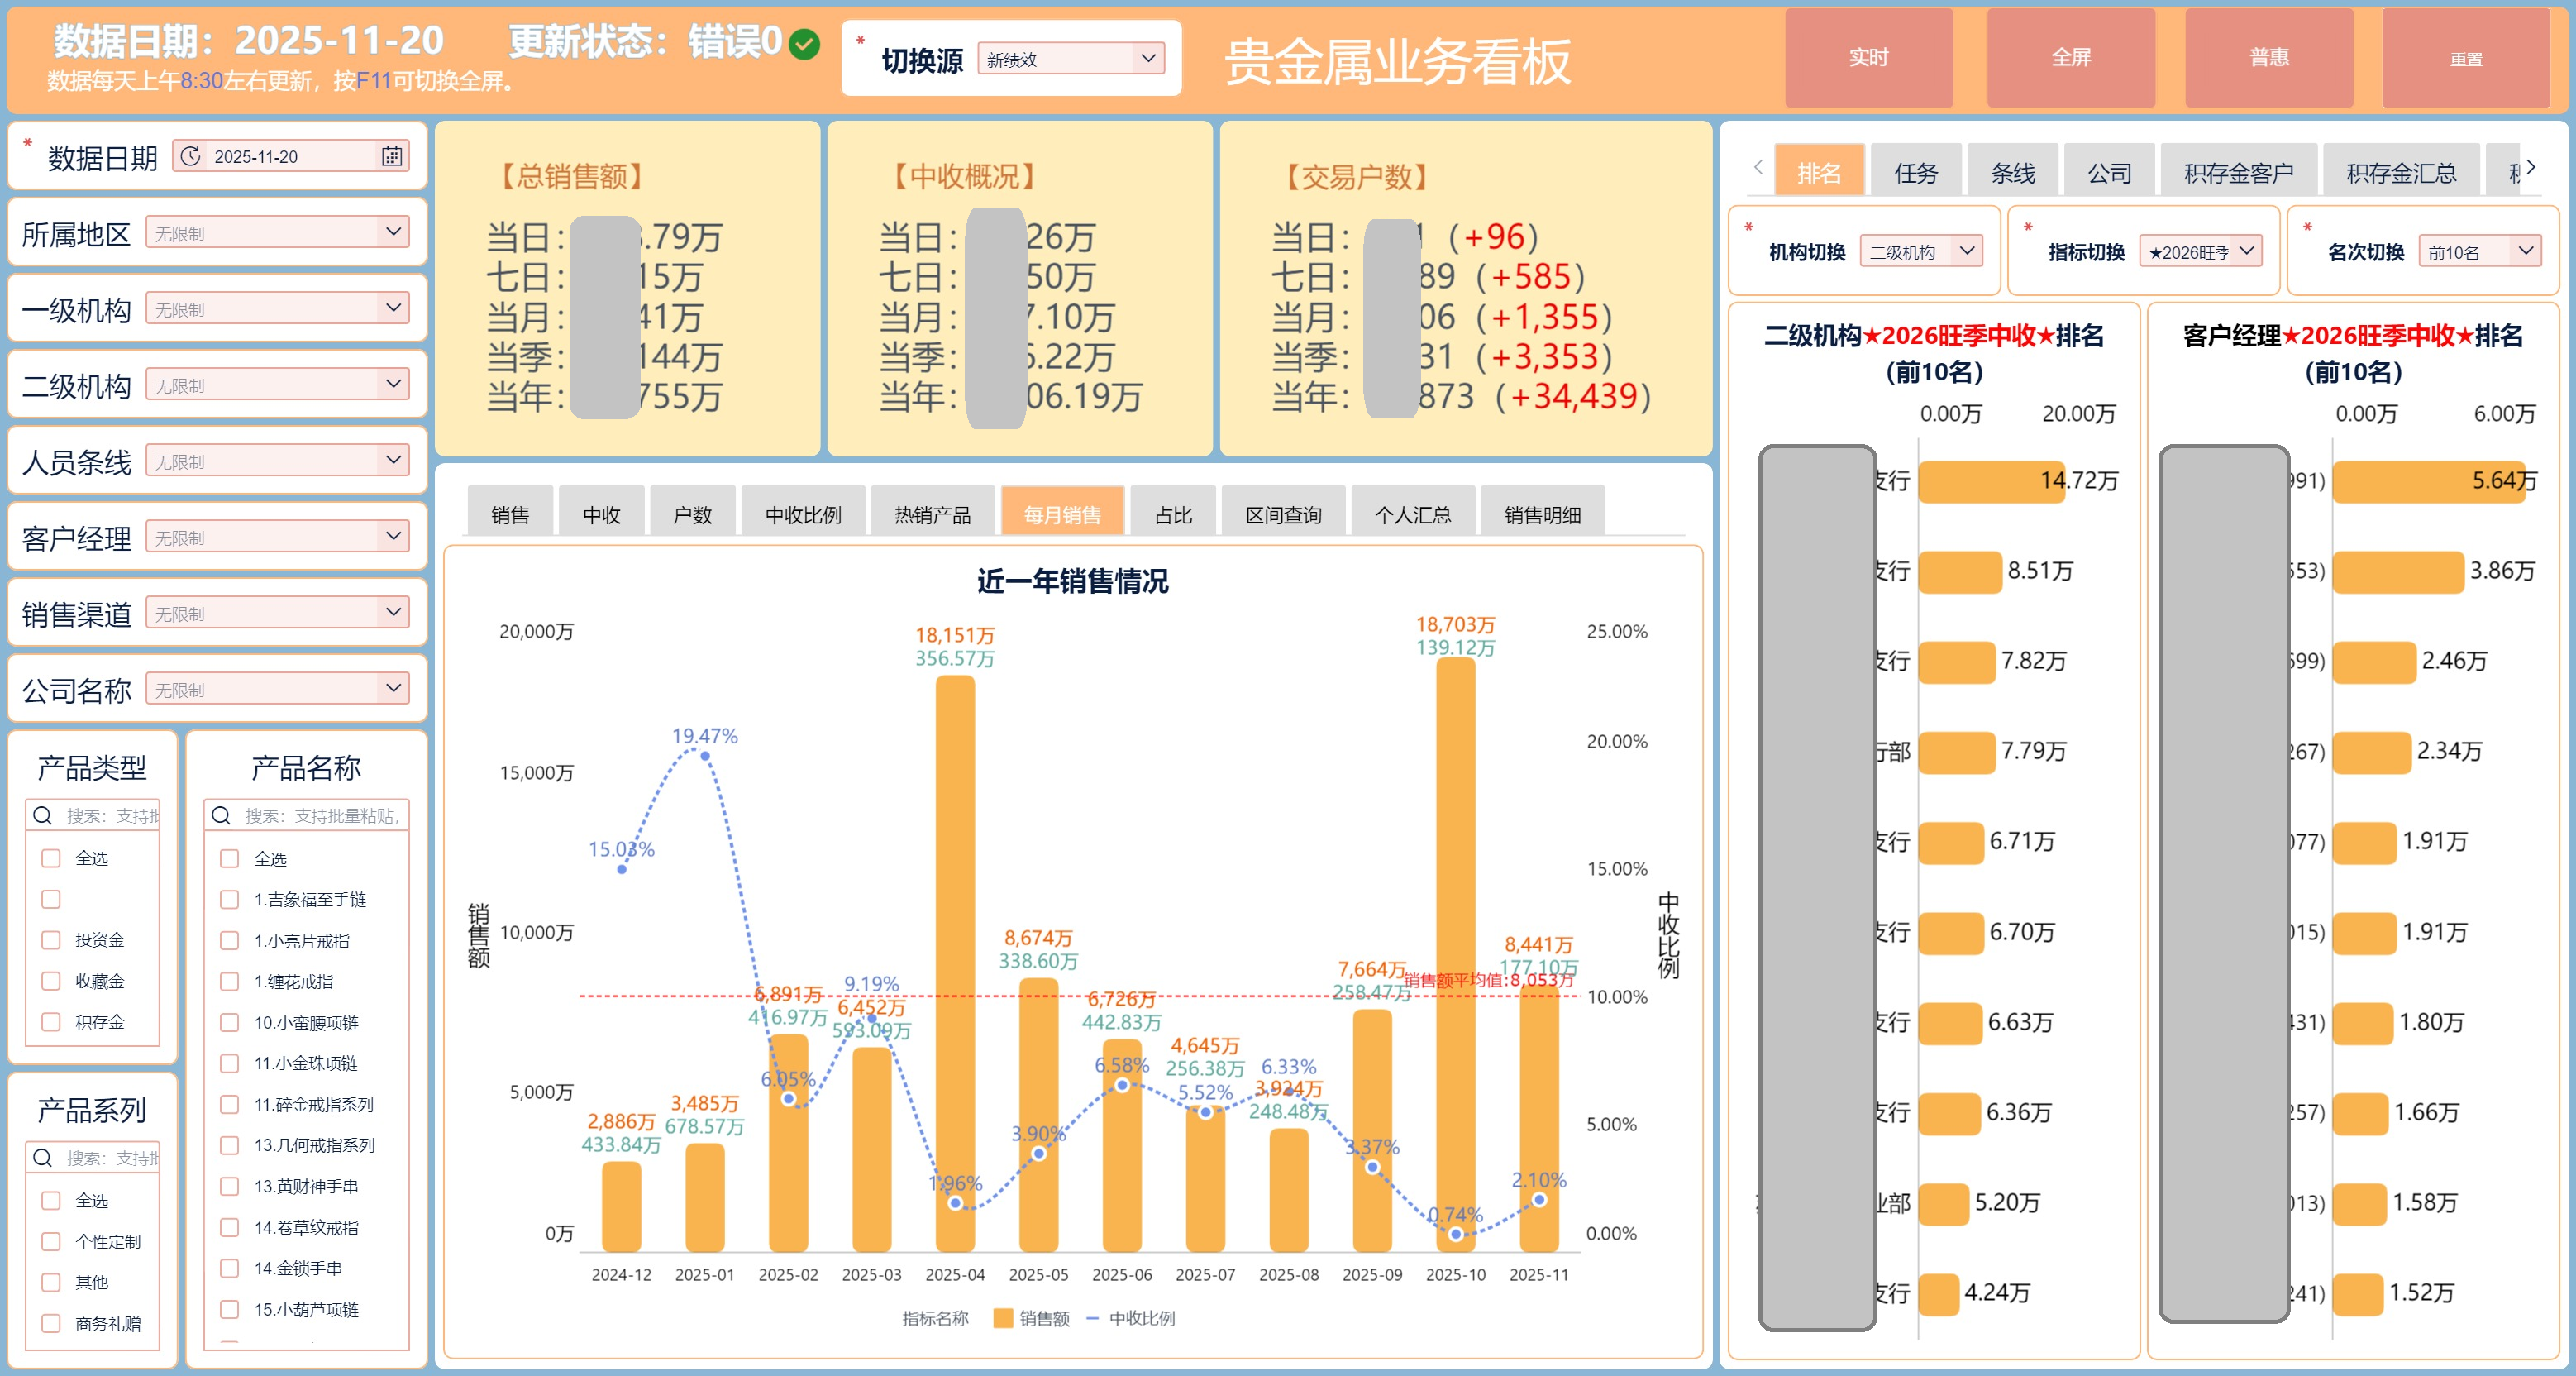The image size is (2576, 1376).
Task: Toggle 销售额 orange legend swatch
Action: coord(1003,1318)
